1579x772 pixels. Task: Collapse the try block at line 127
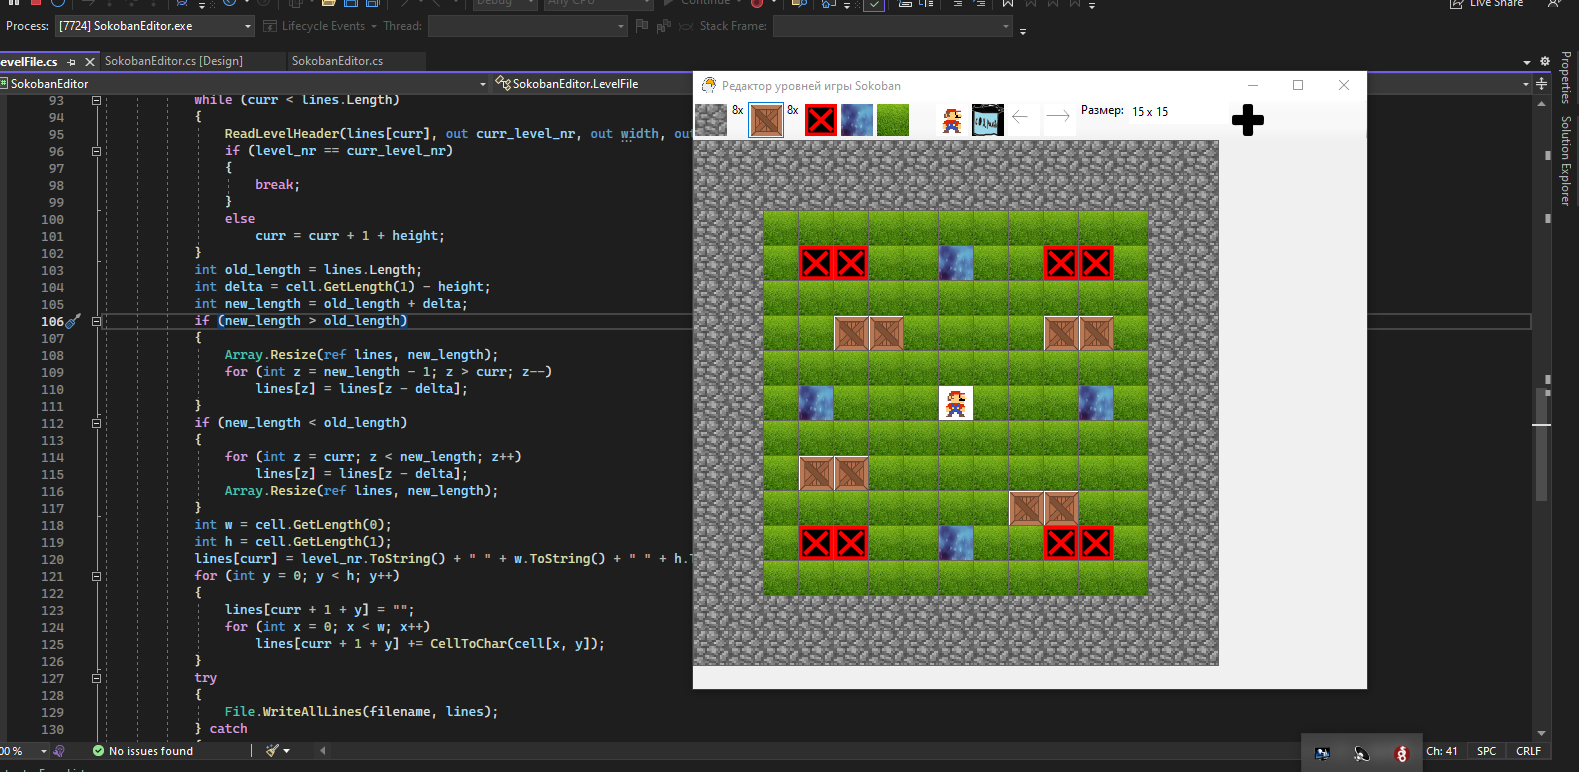(96, 678)
